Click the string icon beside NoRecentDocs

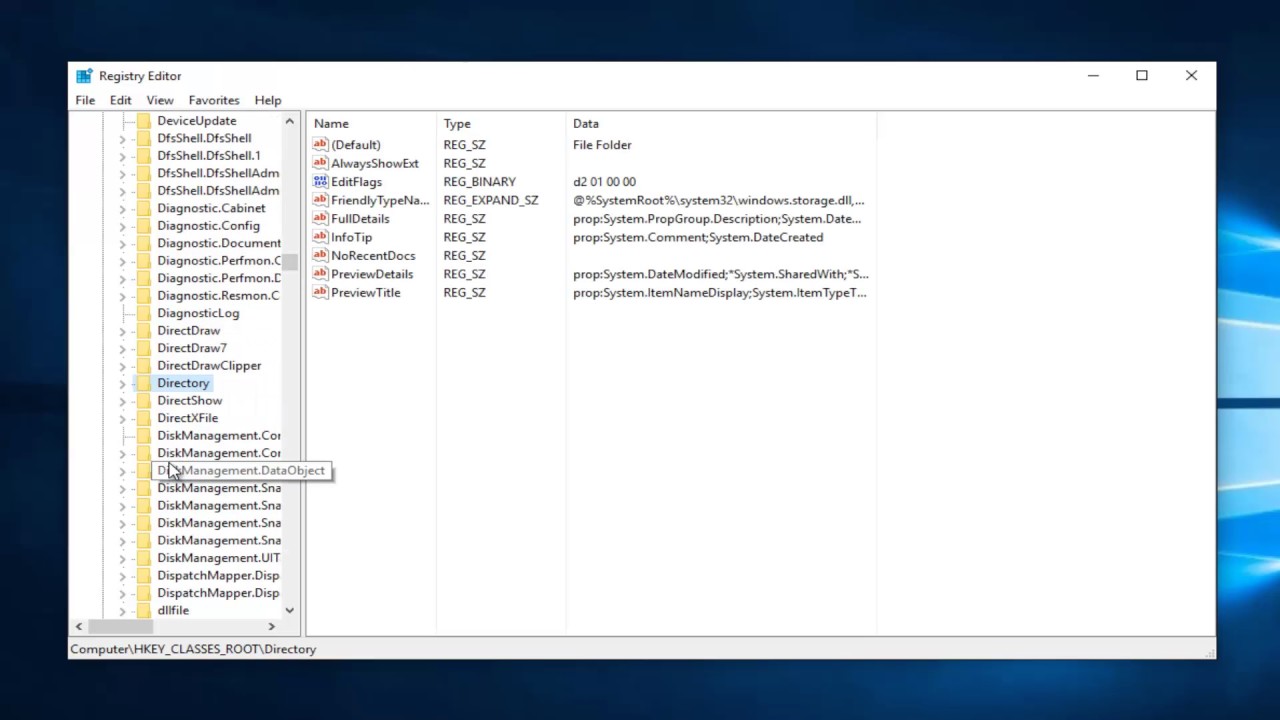pos(320,255)
